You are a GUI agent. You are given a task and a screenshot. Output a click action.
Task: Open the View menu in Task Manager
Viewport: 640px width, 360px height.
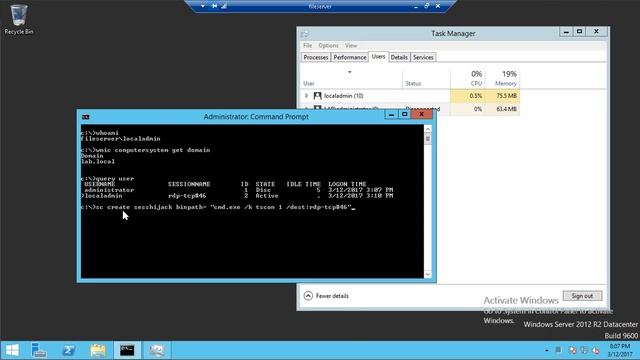click(351, 45)
